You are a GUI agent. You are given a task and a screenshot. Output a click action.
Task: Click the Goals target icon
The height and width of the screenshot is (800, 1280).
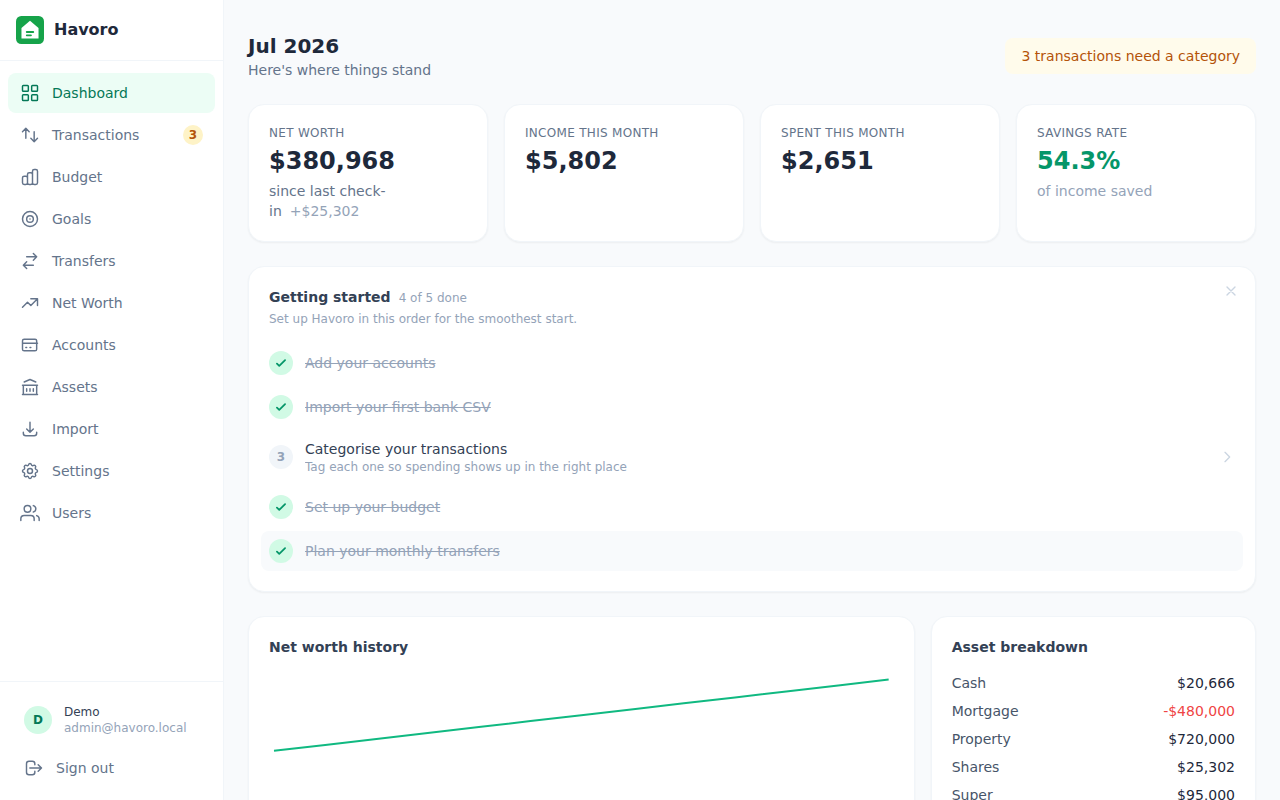tap(30, 219)
